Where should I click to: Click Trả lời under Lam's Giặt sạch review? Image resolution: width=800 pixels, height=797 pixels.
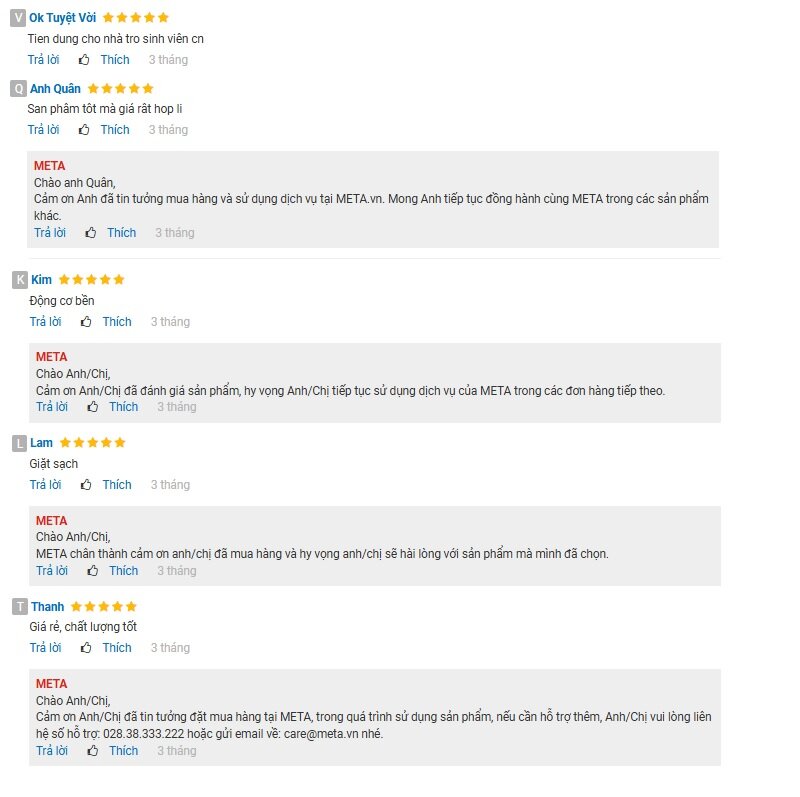(45, 484)
